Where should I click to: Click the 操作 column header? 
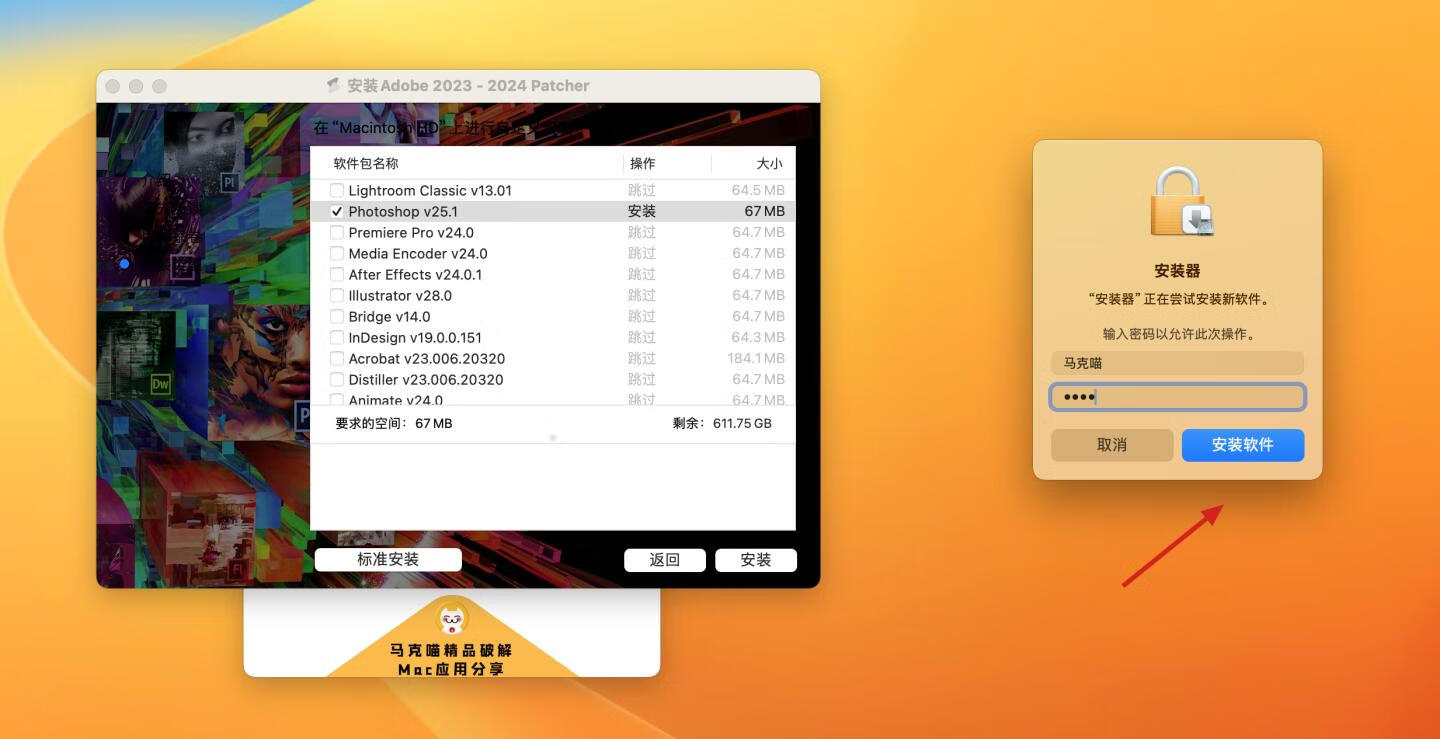click(x=643, y=163)
